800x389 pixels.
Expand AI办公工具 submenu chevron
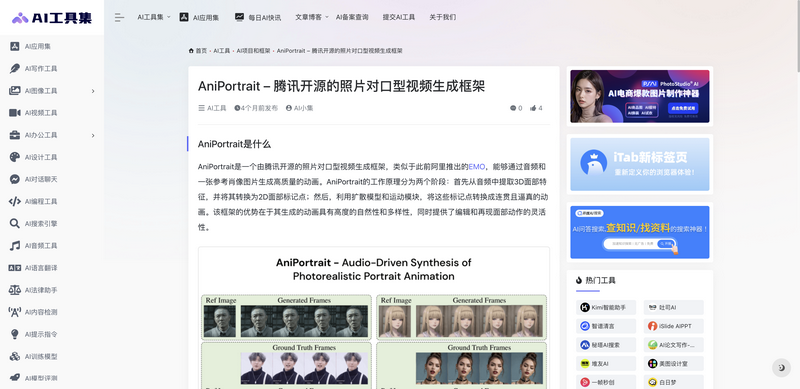[x=93, y=135]
